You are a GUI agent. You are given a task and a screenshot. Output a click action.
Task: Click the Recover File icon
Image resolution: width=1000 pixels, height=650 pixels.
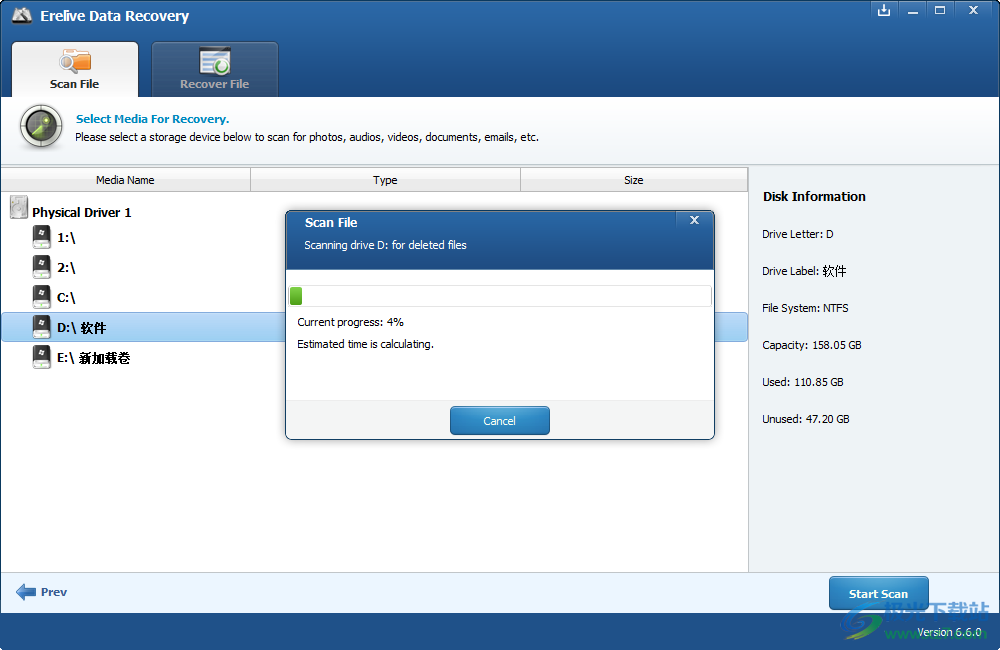[x=214, y=61]
